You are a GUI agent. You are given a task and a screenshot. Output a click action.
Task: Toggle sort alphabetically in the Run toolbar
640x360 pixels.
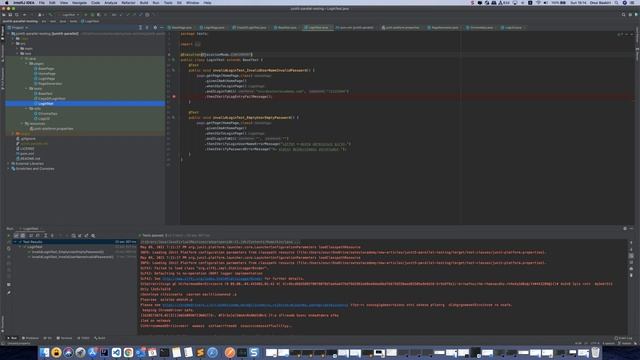click(31, 236)
